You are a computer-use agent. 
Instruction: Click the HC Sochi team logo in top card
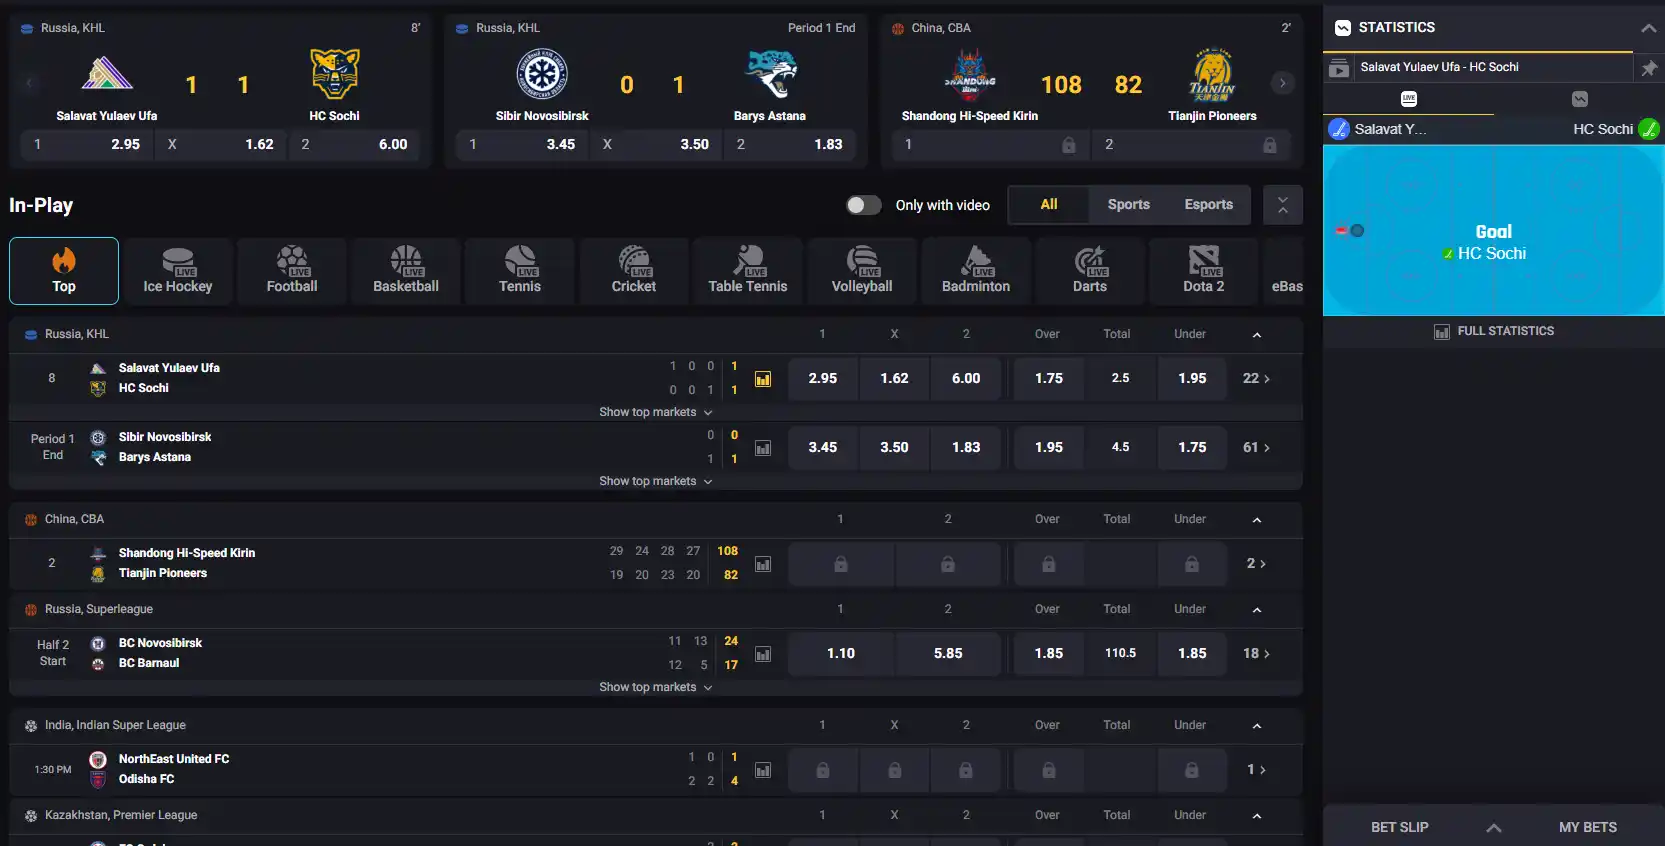coord(335,74)
